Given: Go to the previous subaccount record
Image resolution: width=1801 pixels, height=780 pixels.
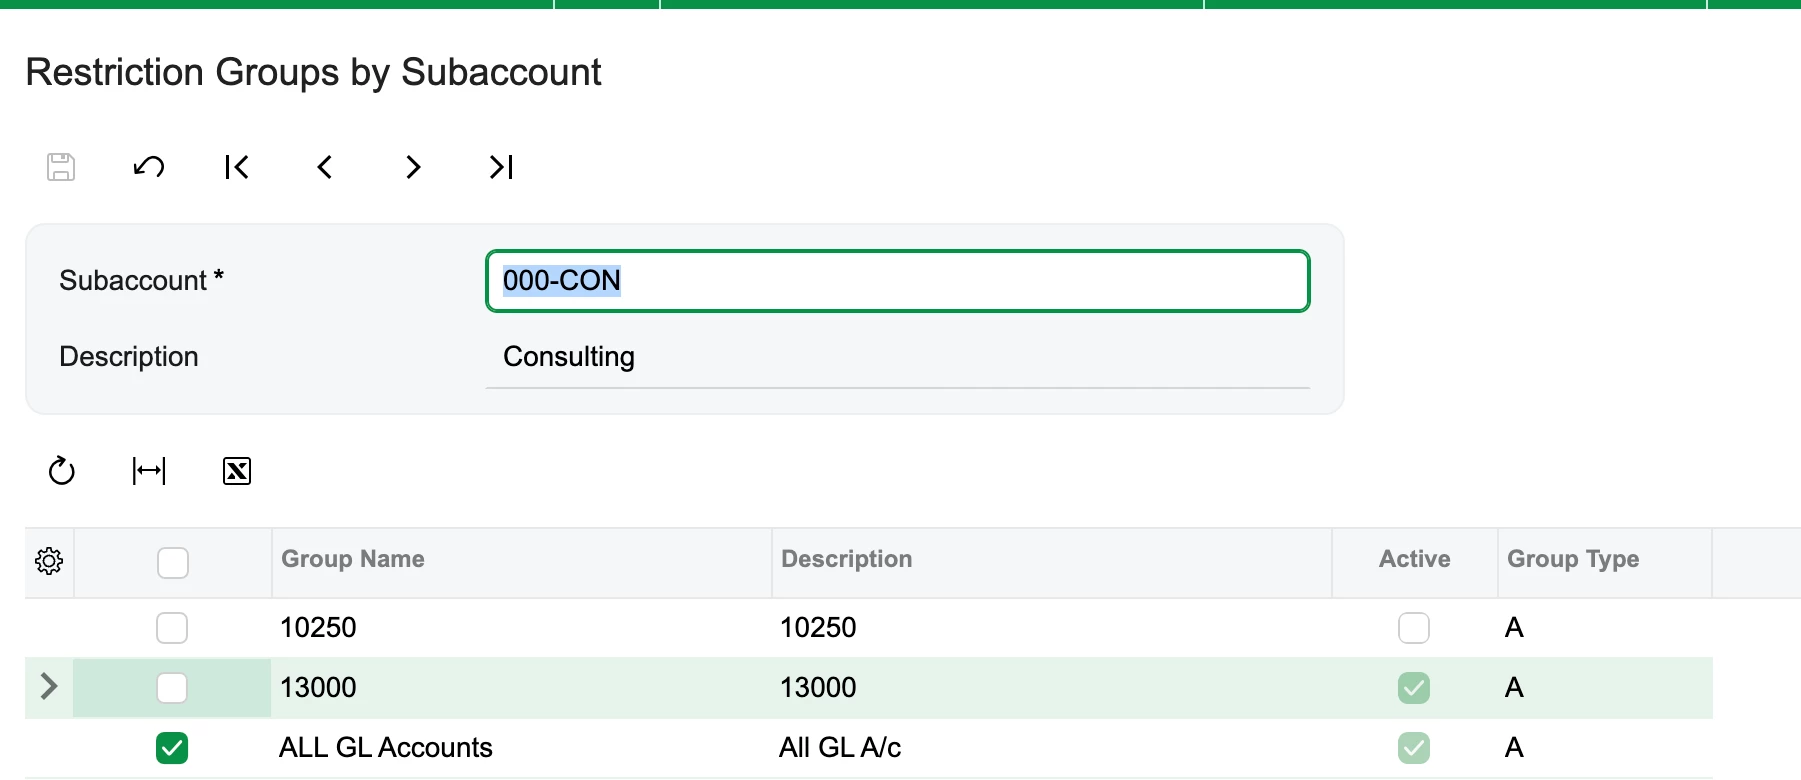Looking at the screenshot, I should (x=325, y=167).
